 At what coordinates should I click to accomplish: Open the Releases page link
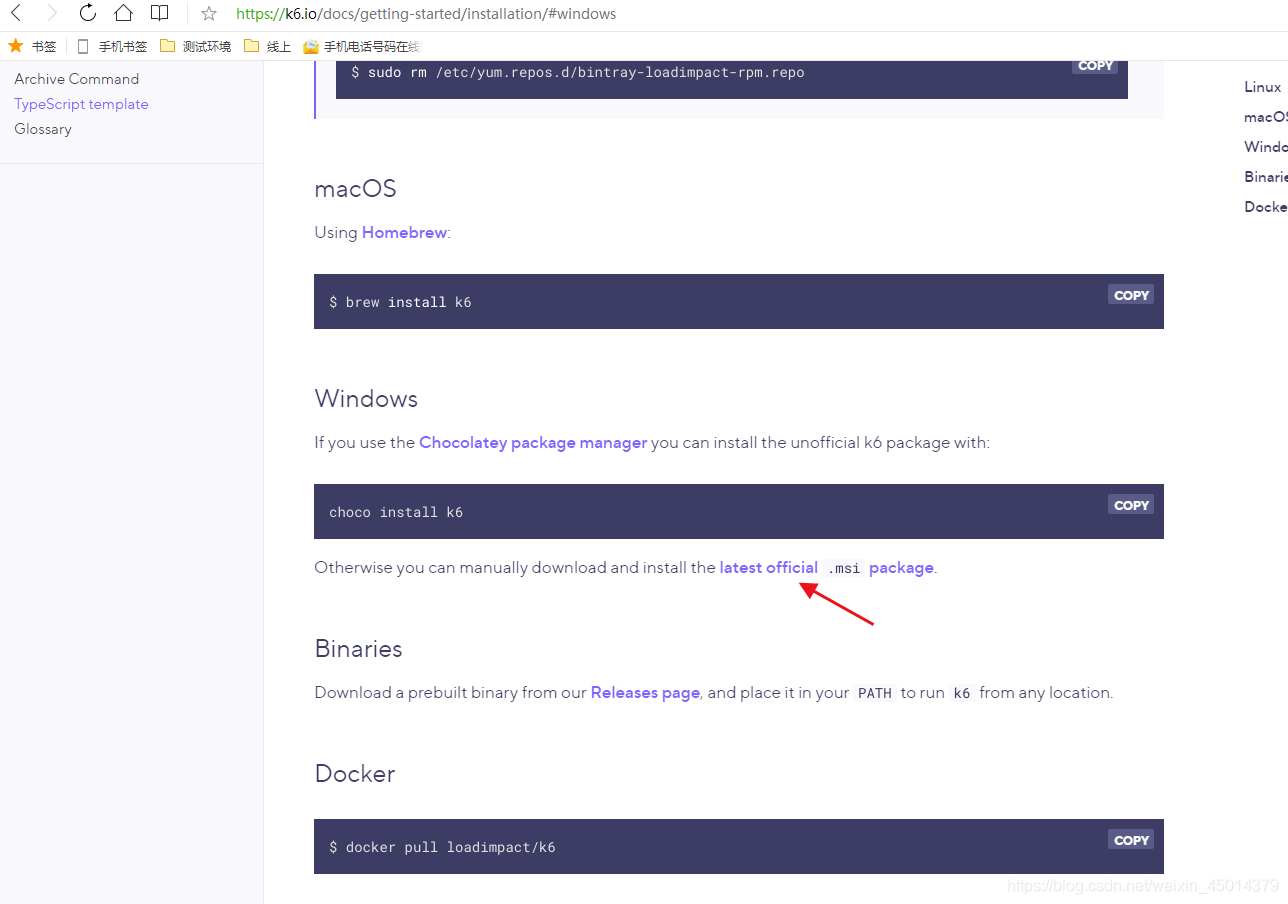tap(645, 692)
